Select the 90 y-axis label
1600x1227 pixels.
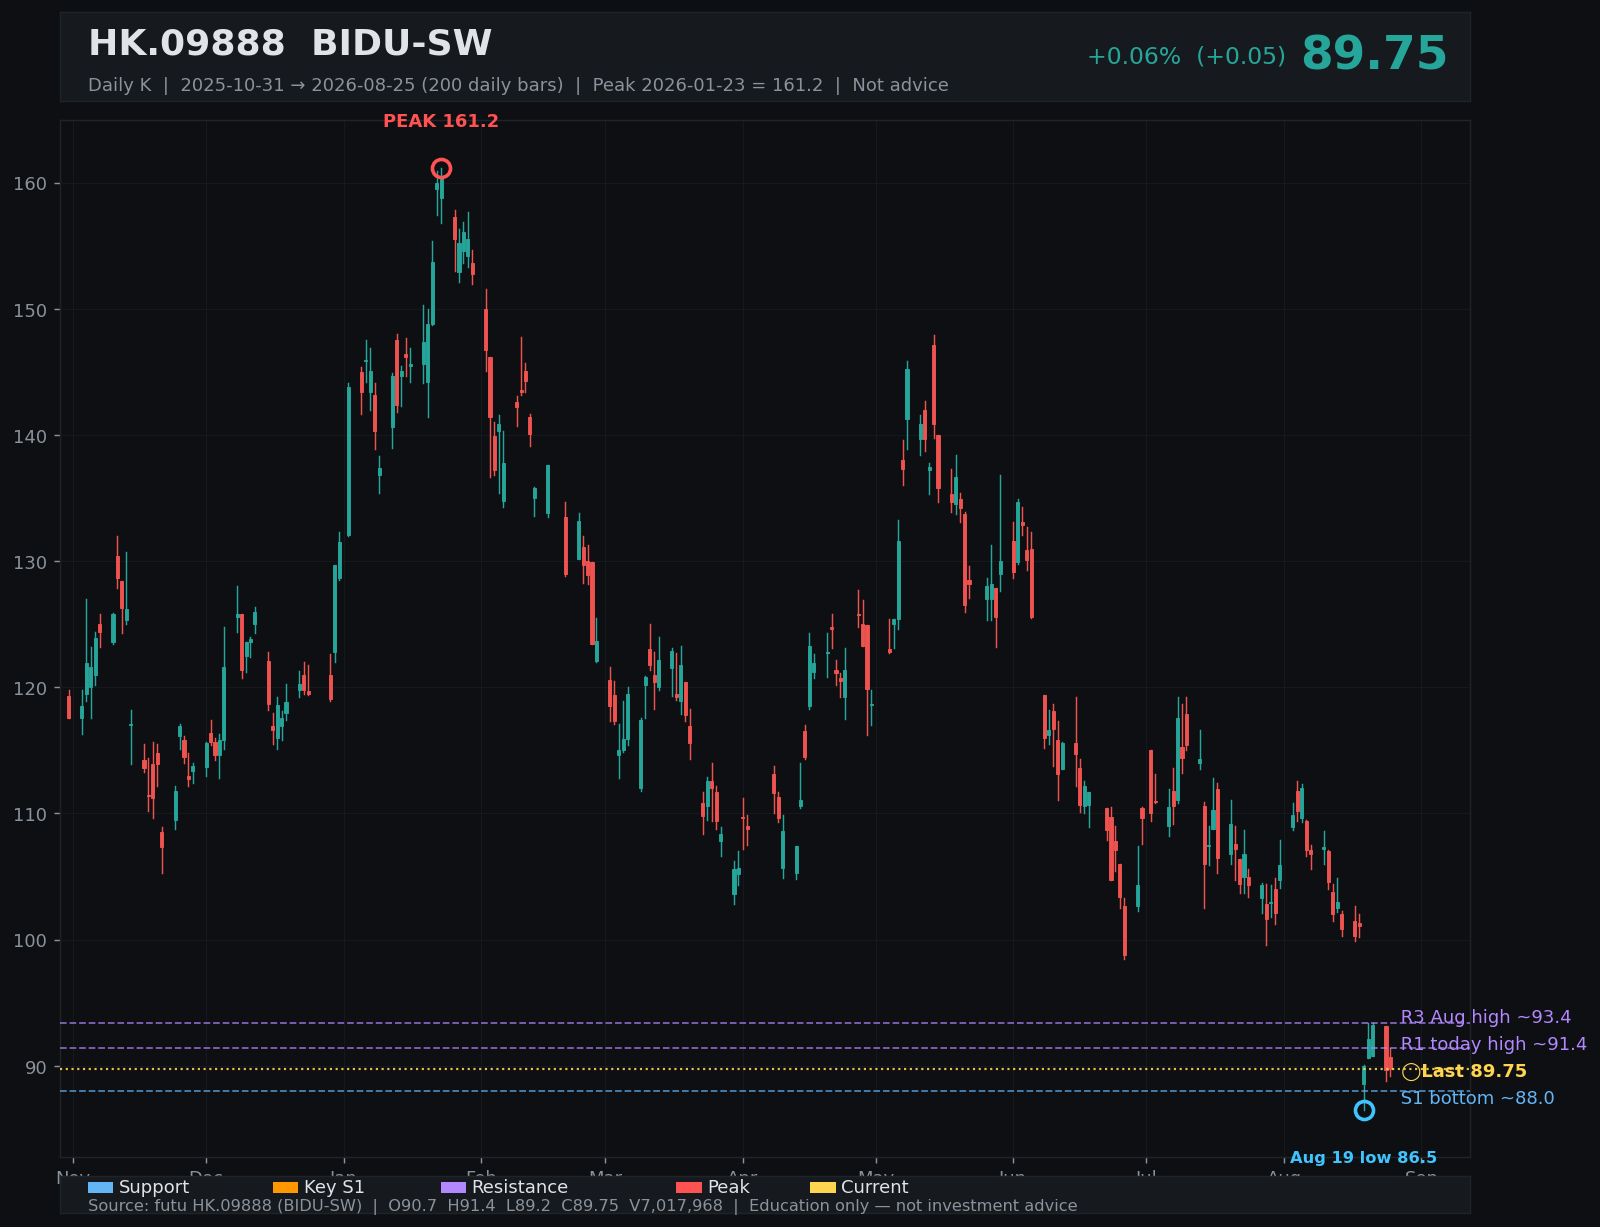pyautogui.click(x=36, y=1067)
